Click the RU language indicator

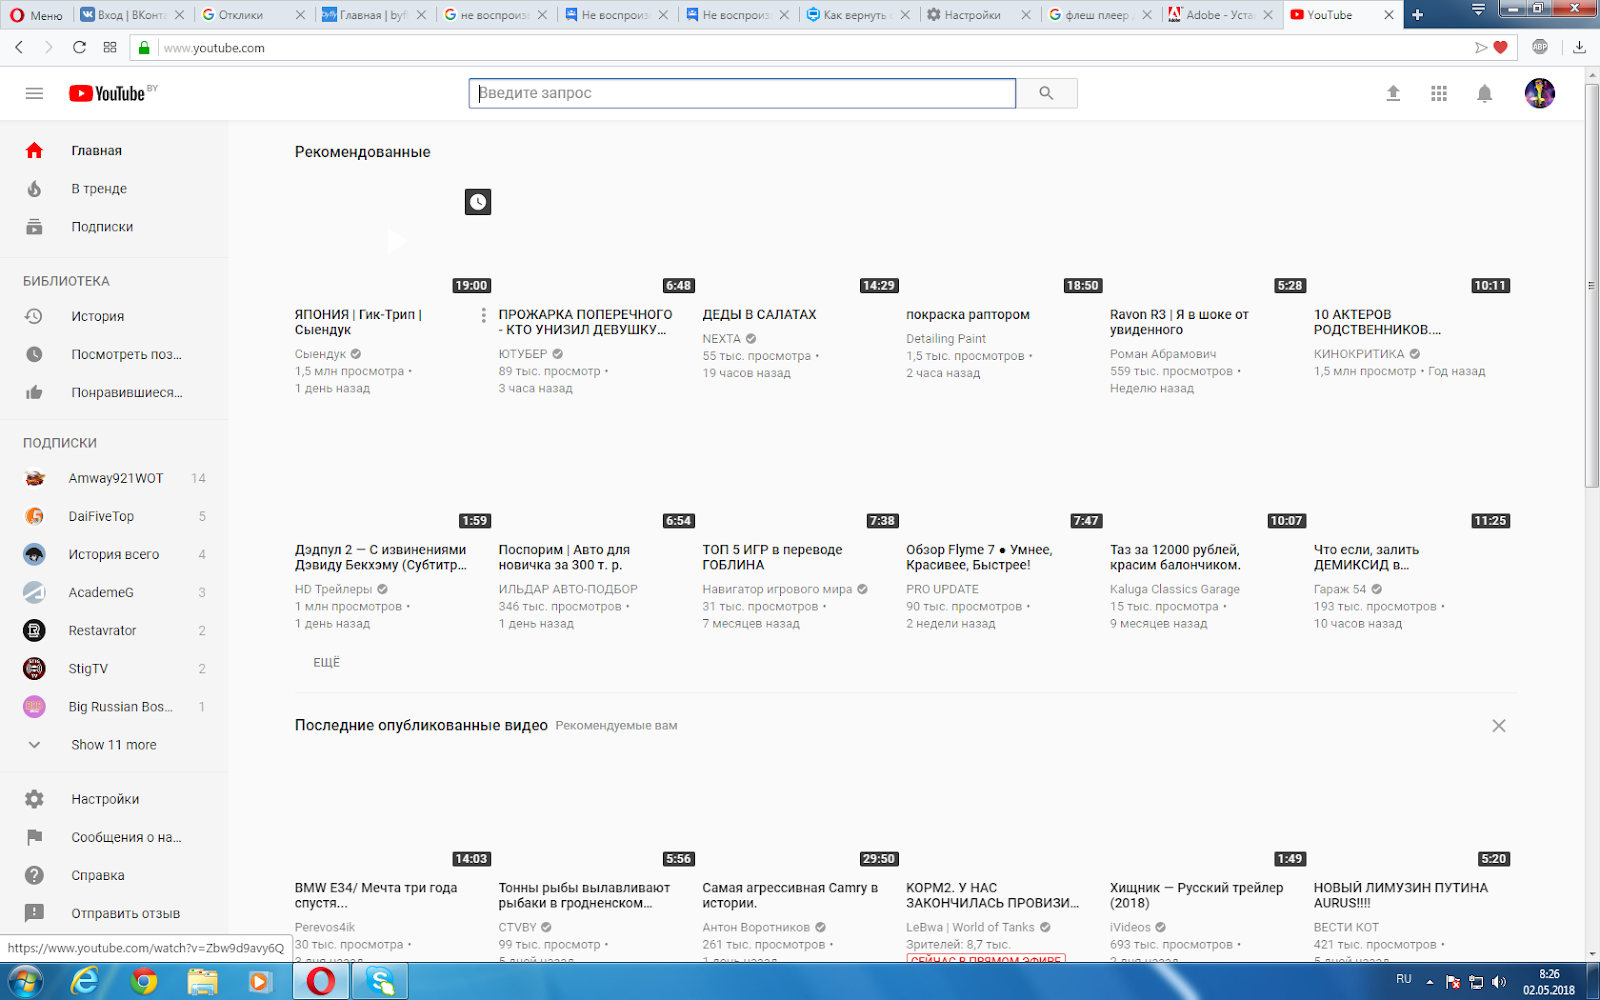1404,979
